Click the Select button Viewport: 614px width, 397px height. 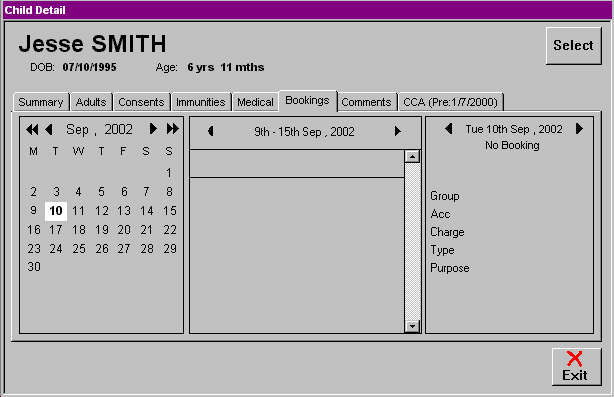[573, 45]
